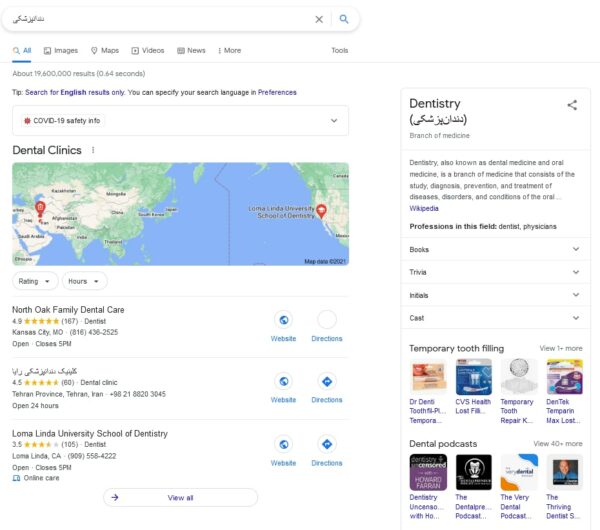Open The Thriving Dentist Show thumbnail

coord(564,472)
